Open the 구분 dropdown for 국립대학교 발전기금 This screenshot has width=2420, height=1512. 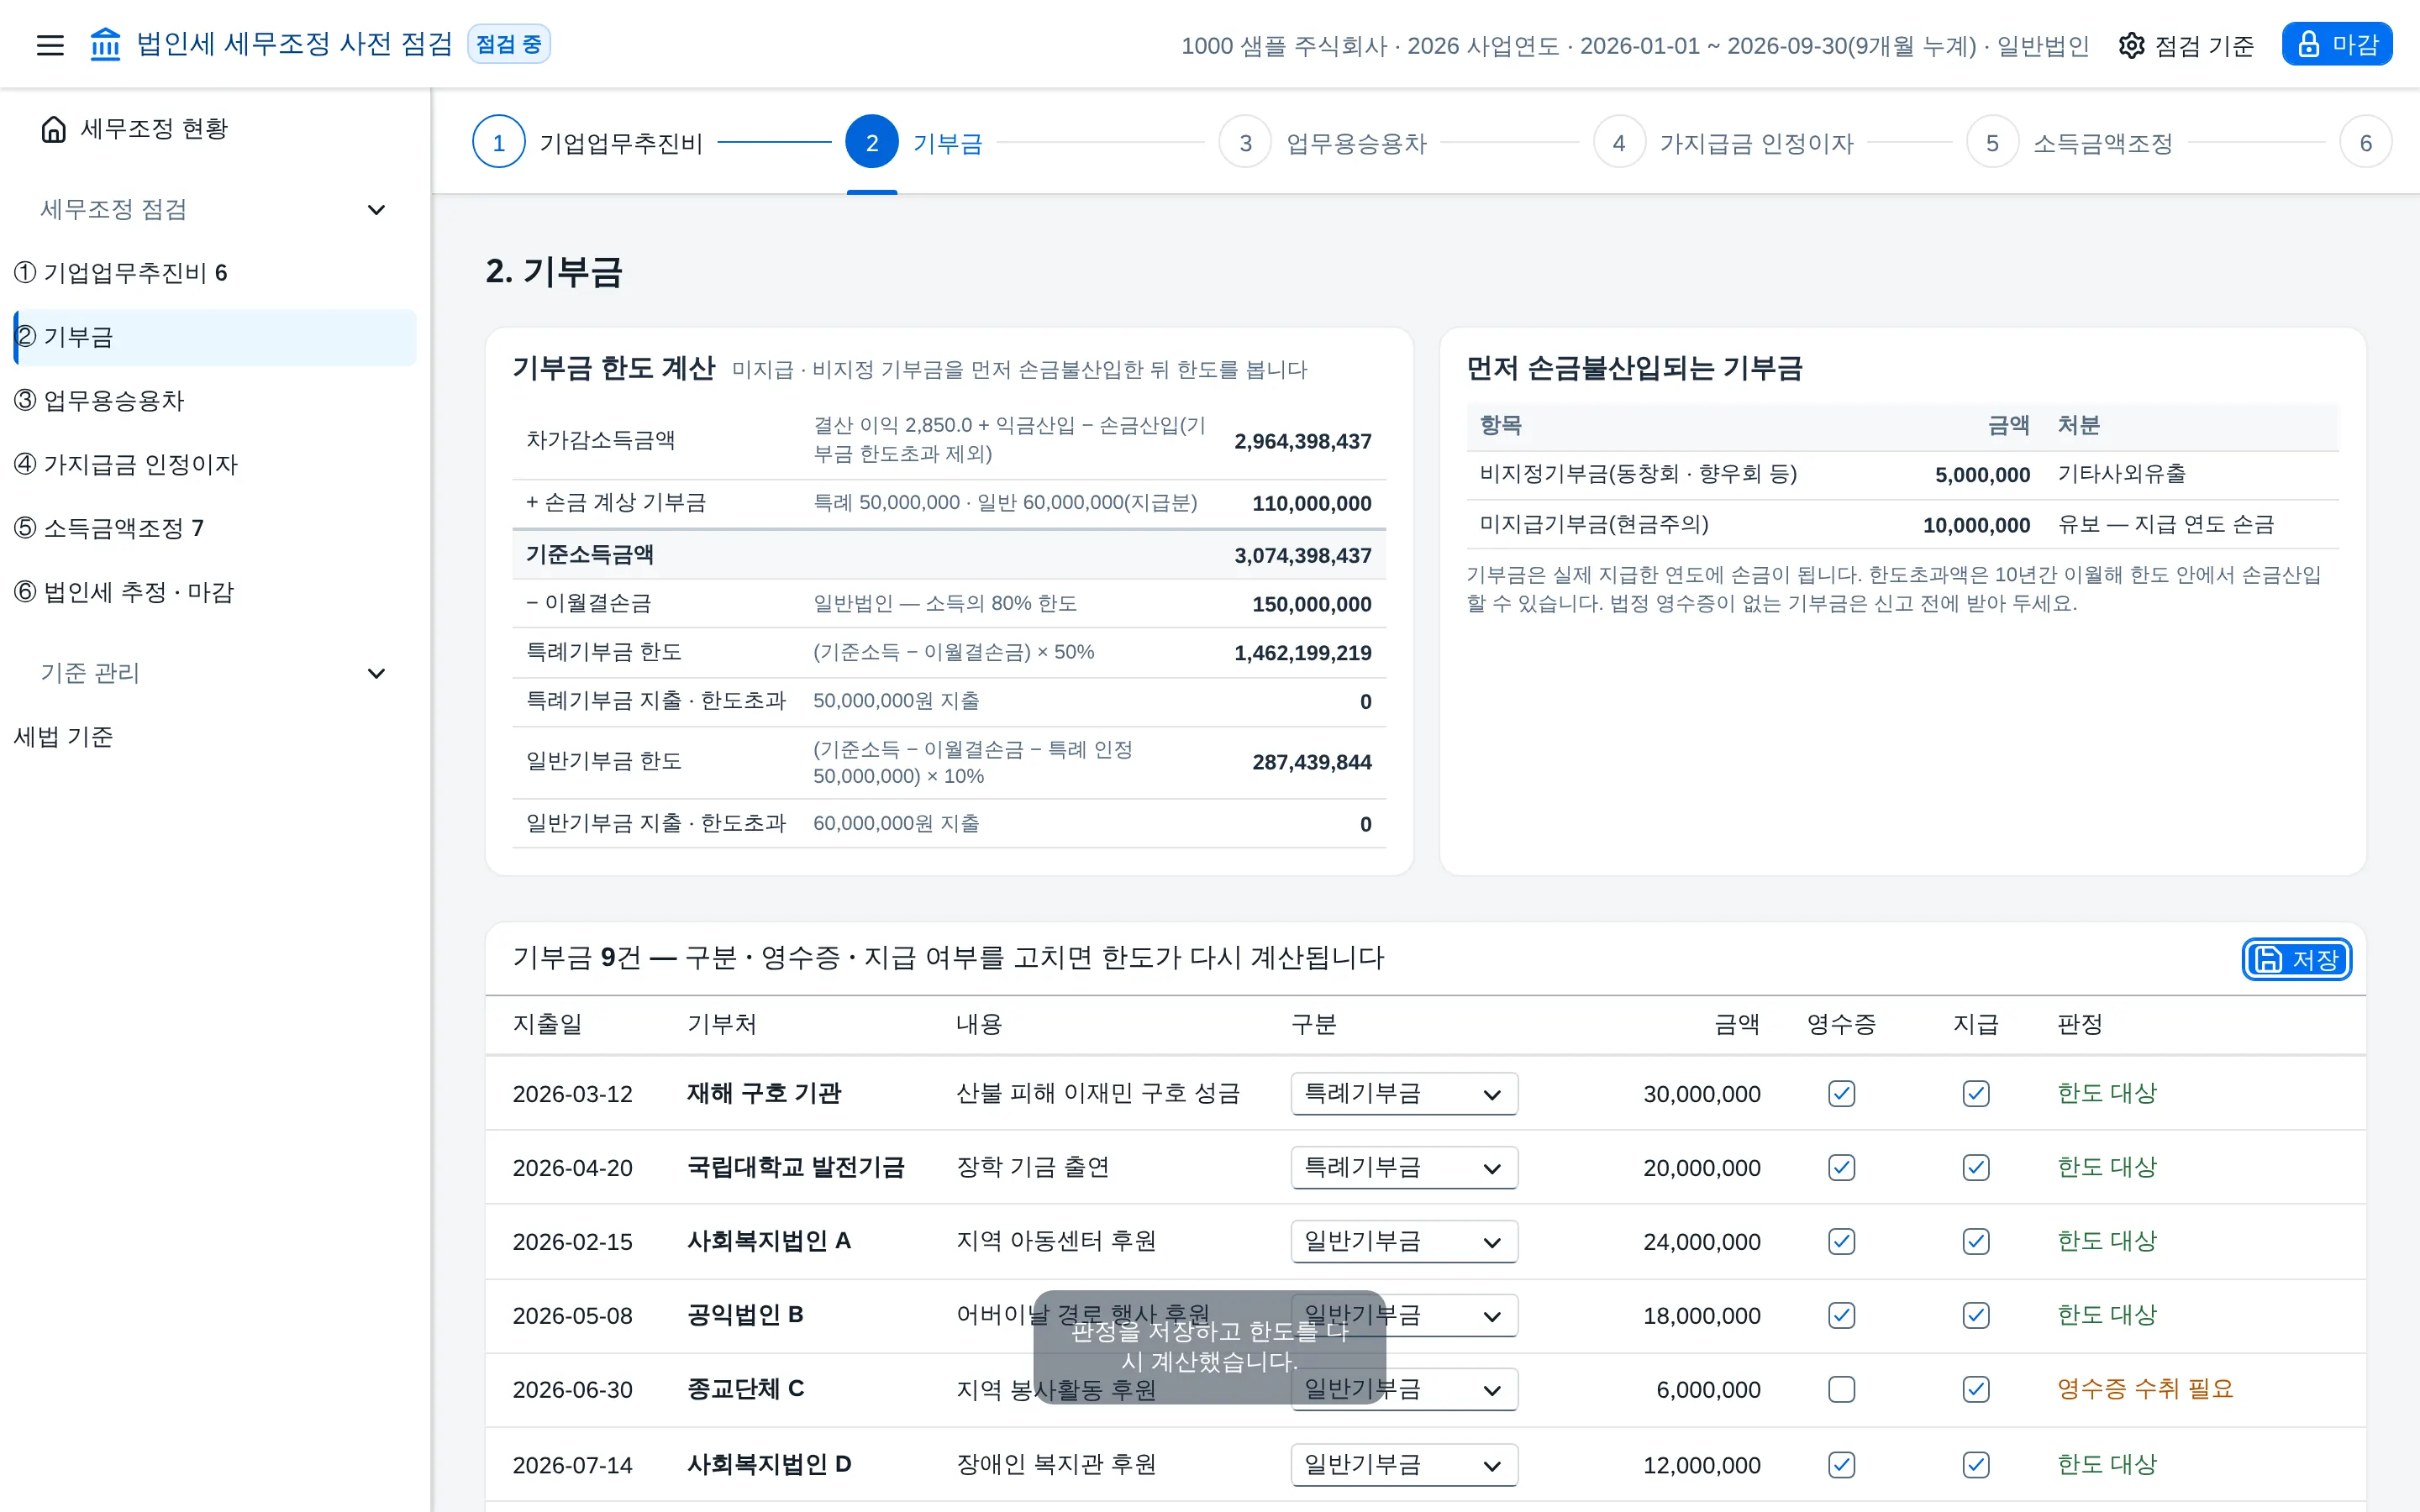click(1404, 1167)
